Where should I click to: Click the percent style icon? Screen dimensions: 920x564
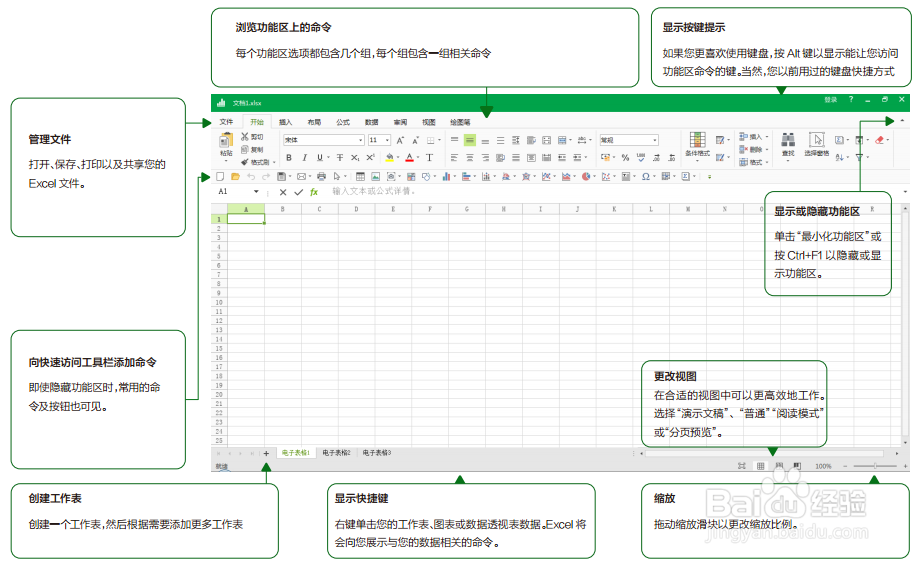(x=625, y=158)
